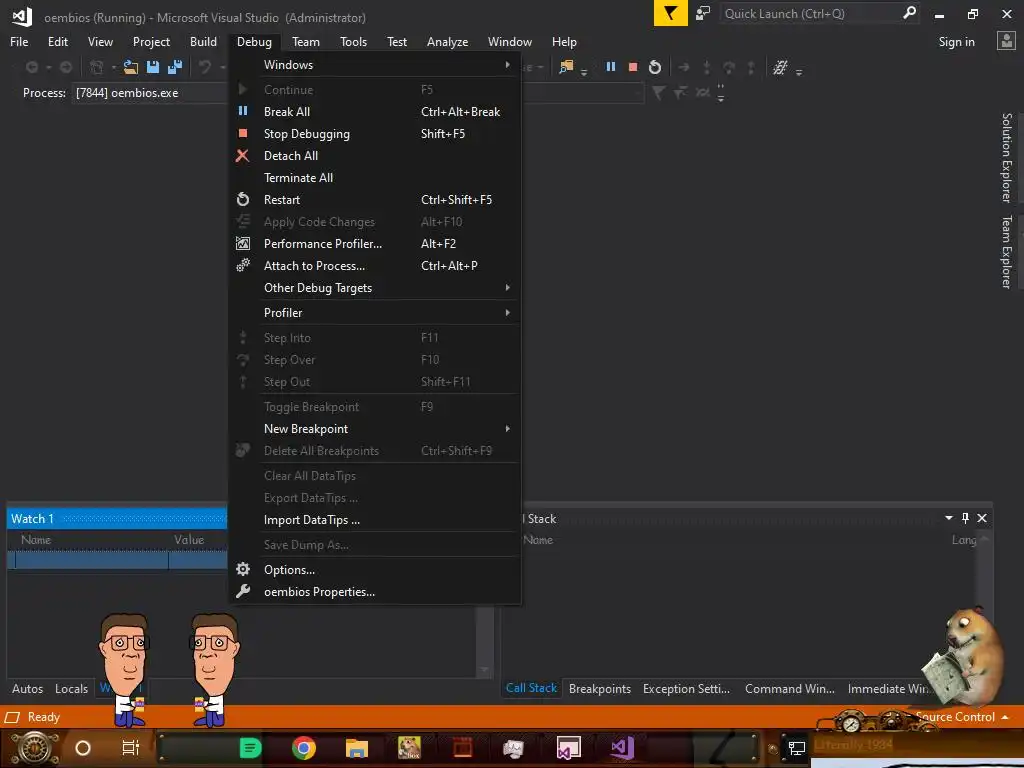Open the Project menu
1024x768 pixels.
tap(152, 42)
